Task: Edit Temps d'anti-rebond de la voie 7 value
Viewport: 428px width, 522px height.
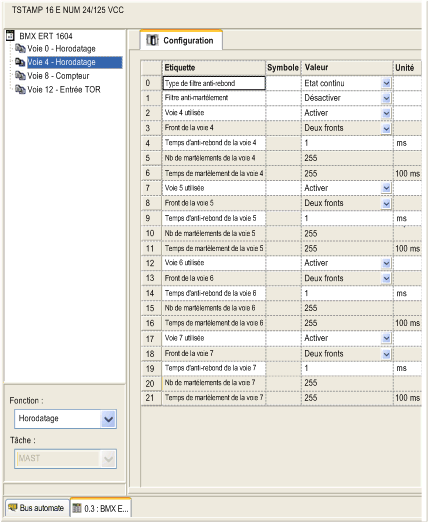Action: 347,368
